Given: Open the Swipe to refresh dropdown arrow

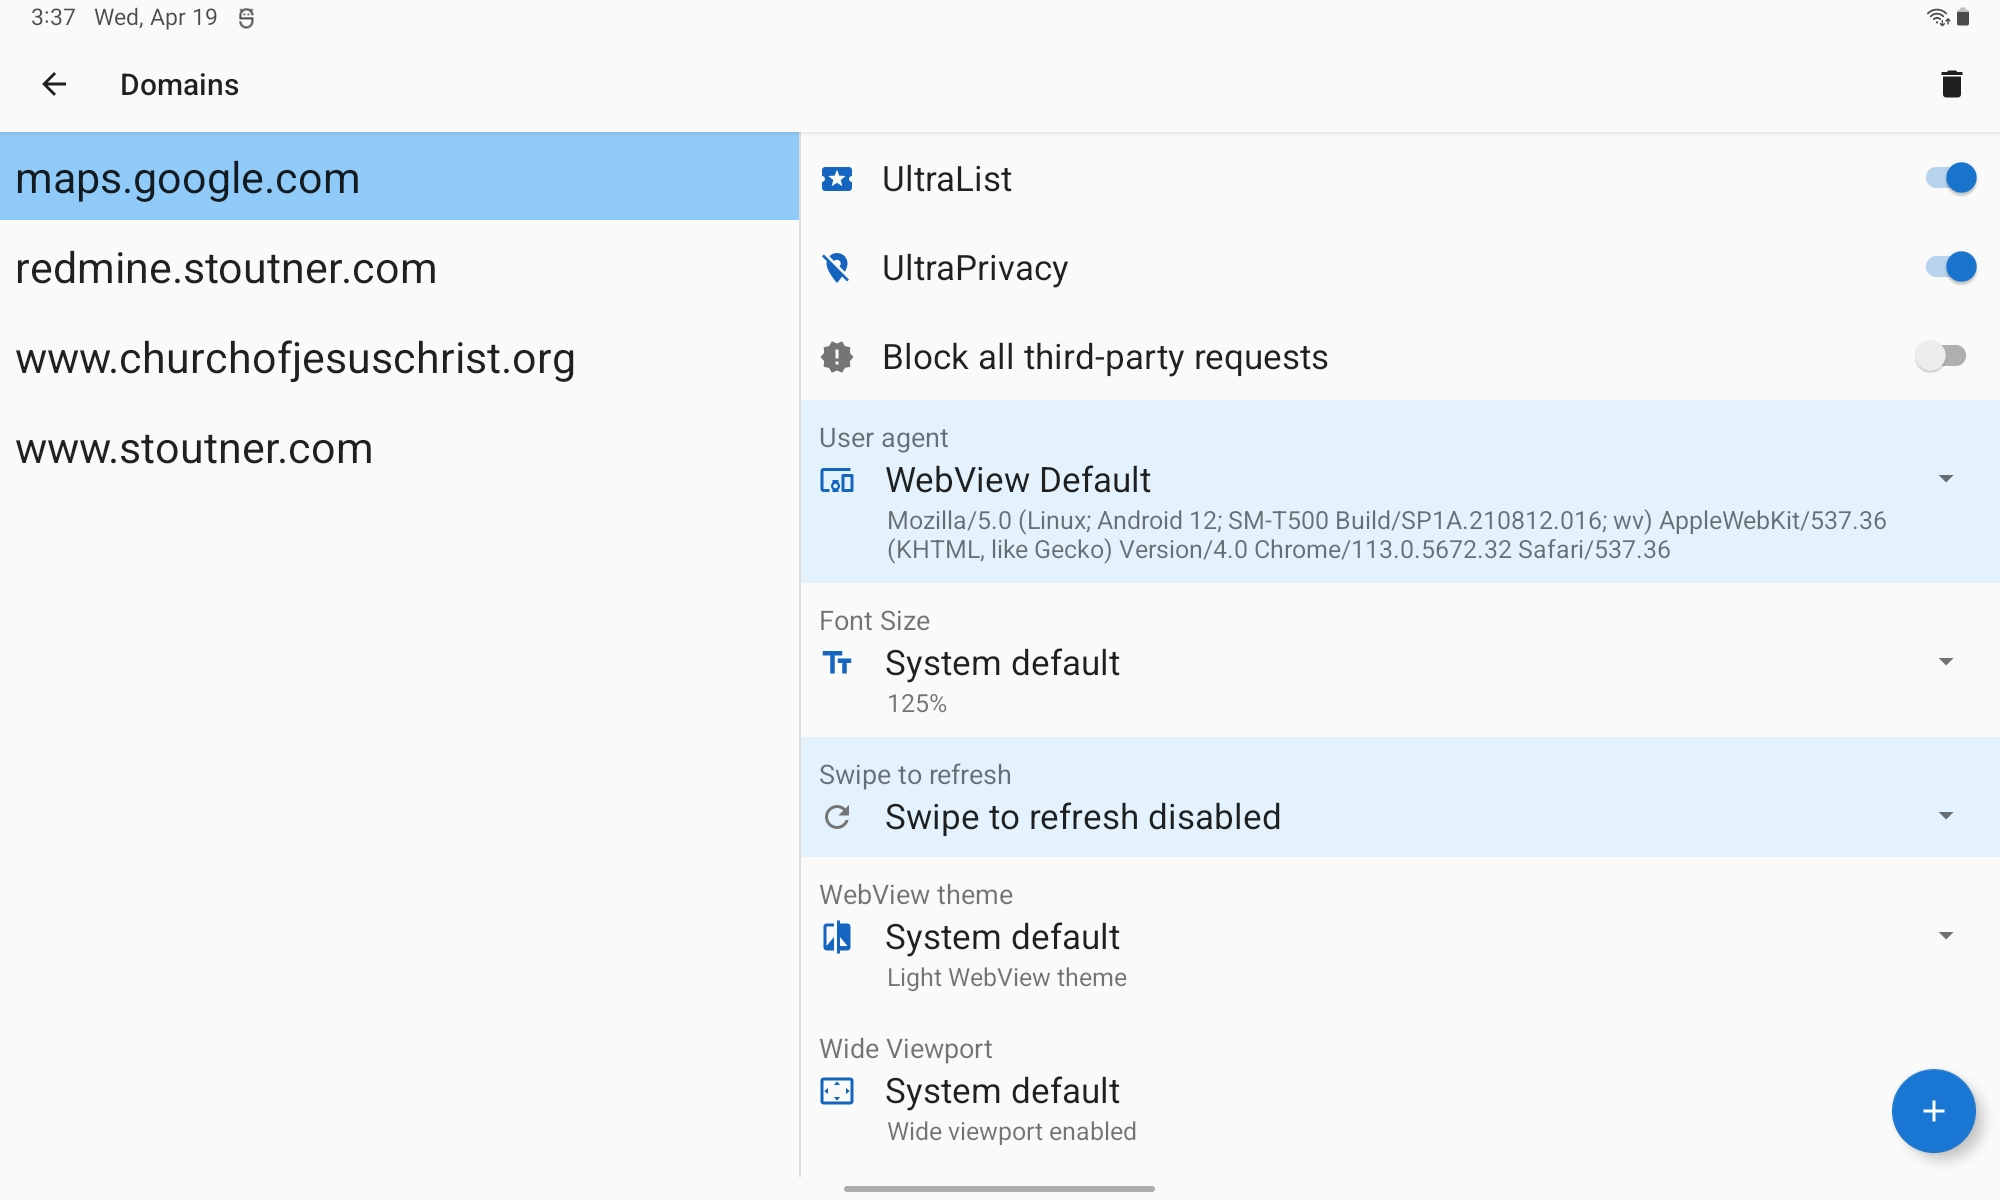Looking at the screenshot, I should 1945,816.
